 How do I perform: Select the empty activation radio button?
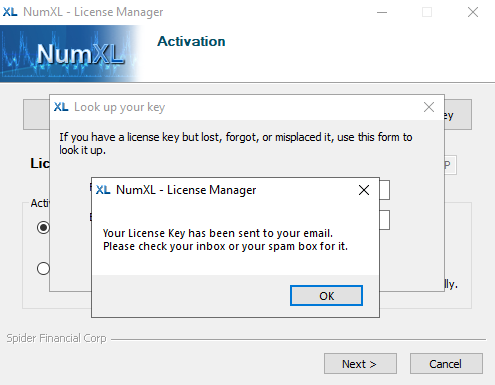(x=43, y=268)
